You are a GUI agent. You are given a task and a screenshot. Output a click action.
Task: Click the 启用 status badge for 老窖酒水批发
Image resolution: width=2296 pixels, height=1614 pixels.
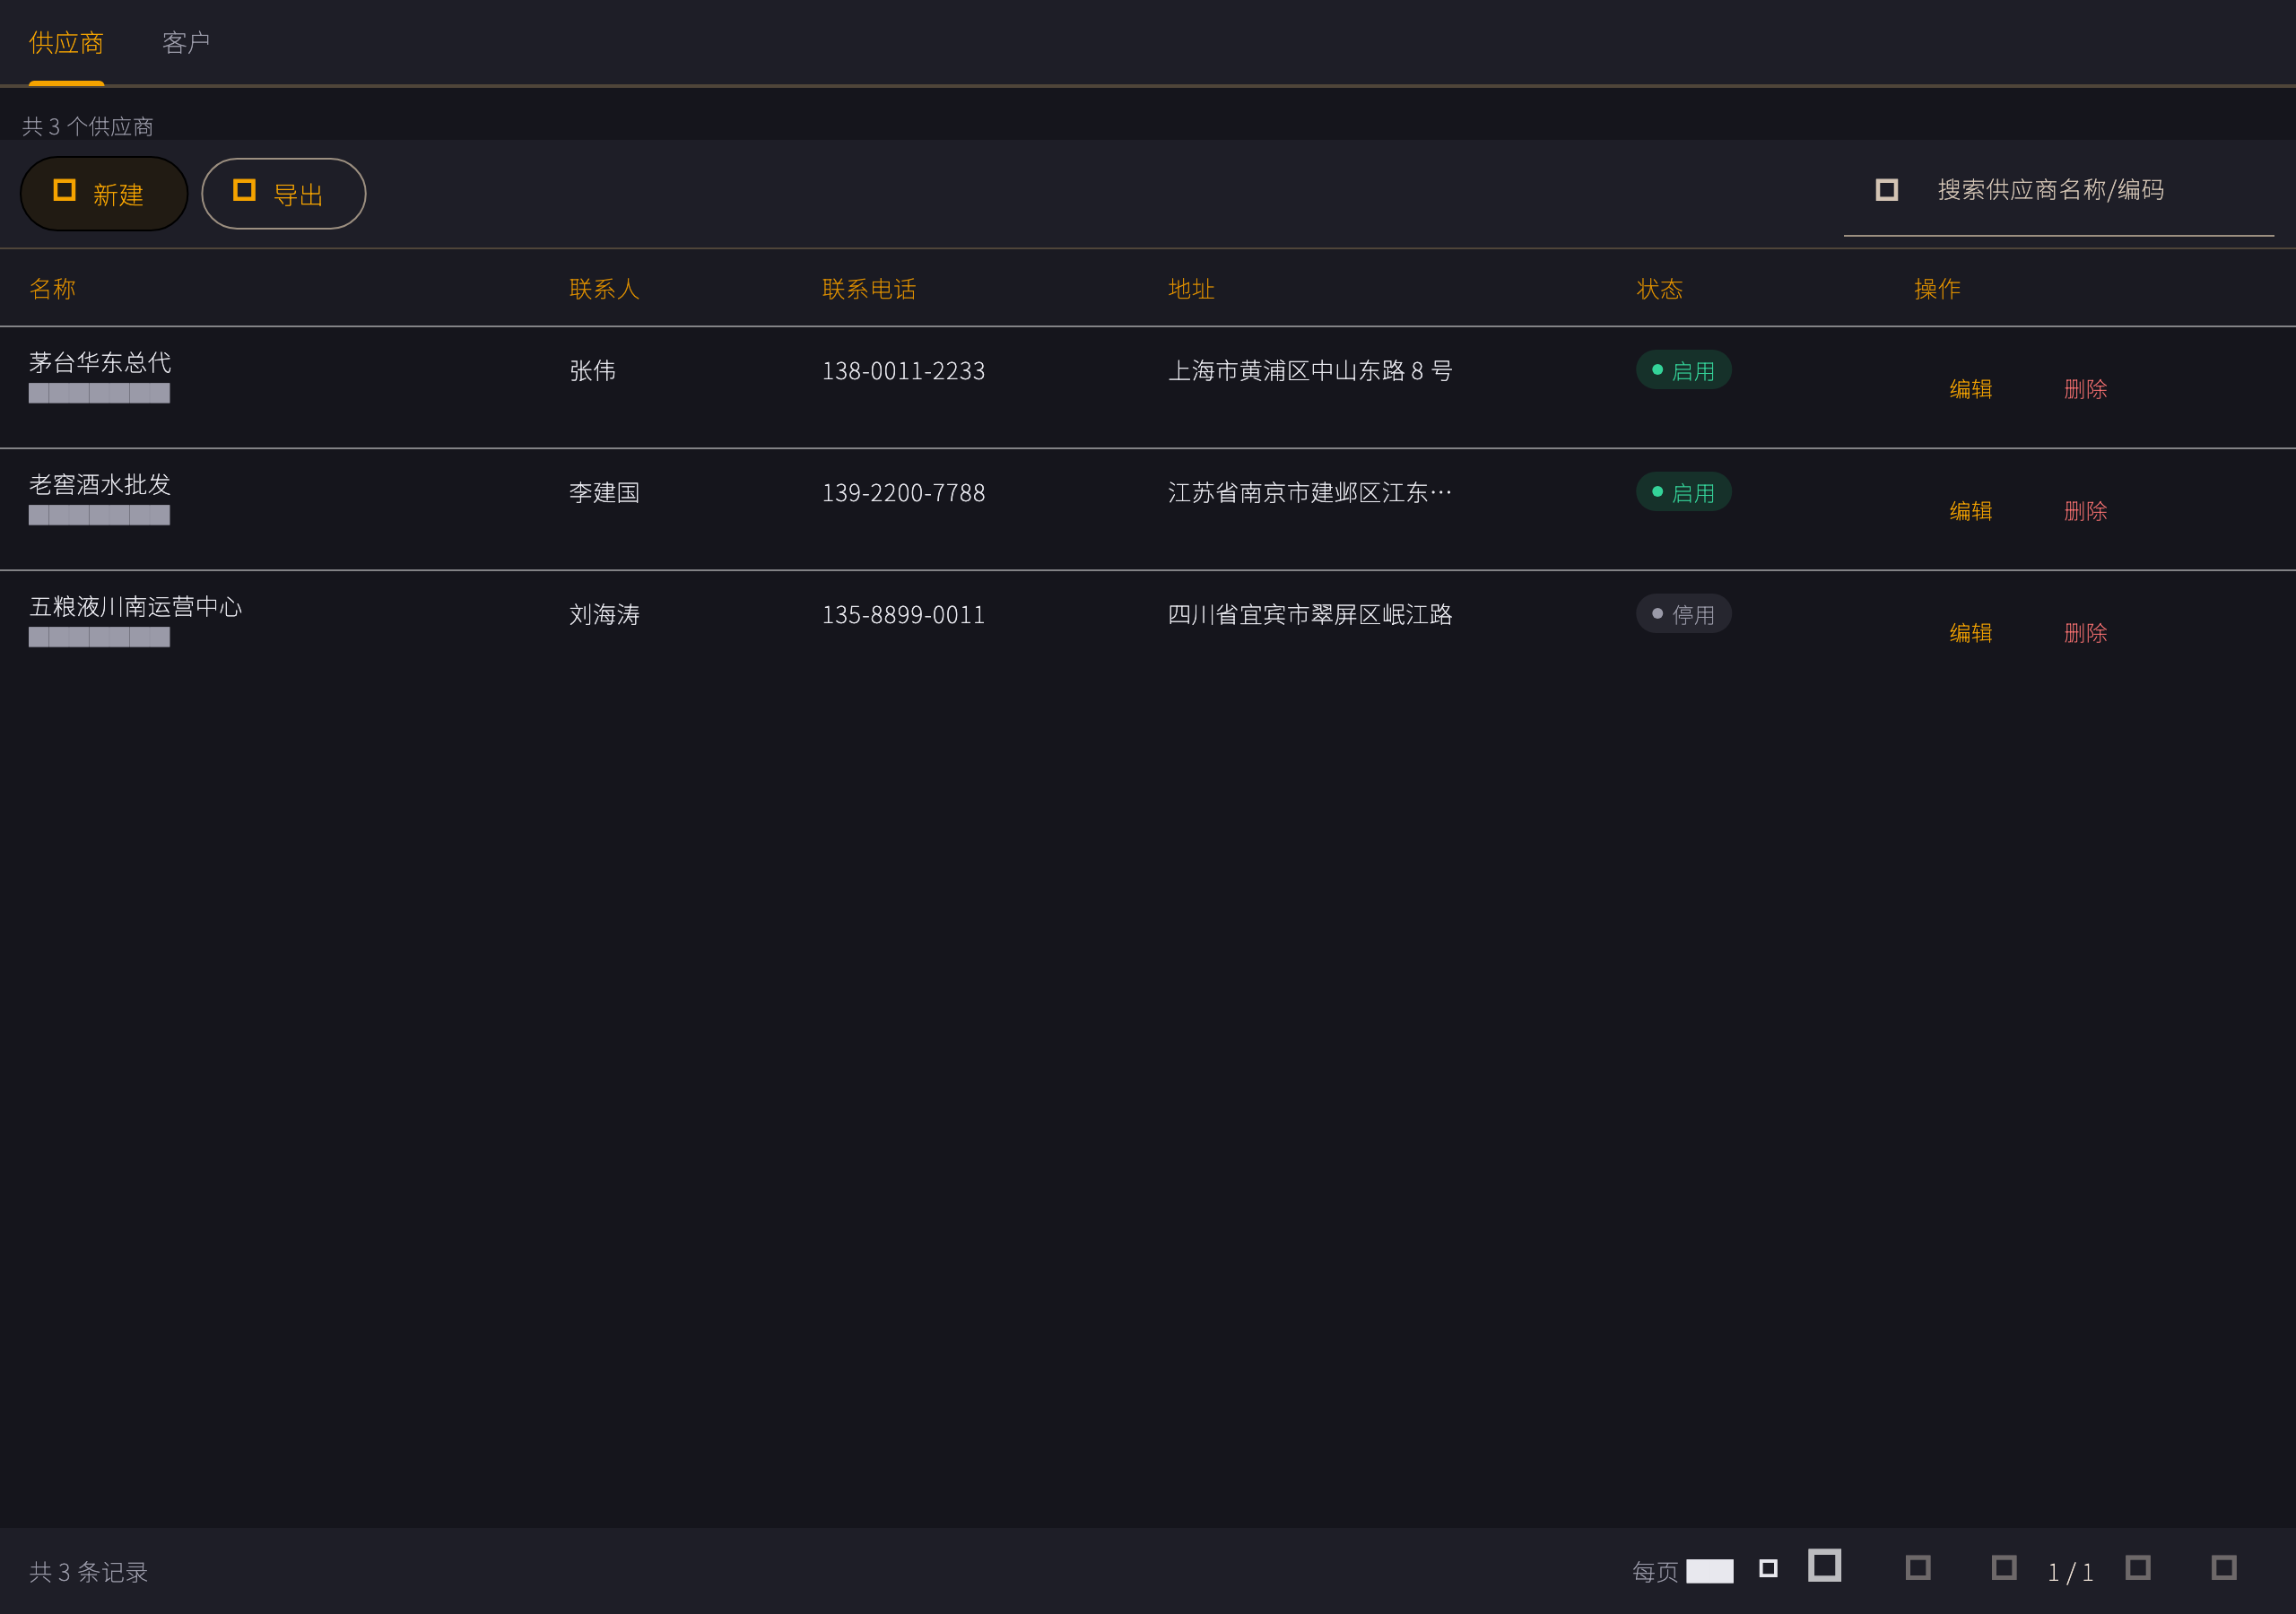tap(1684, 492)
